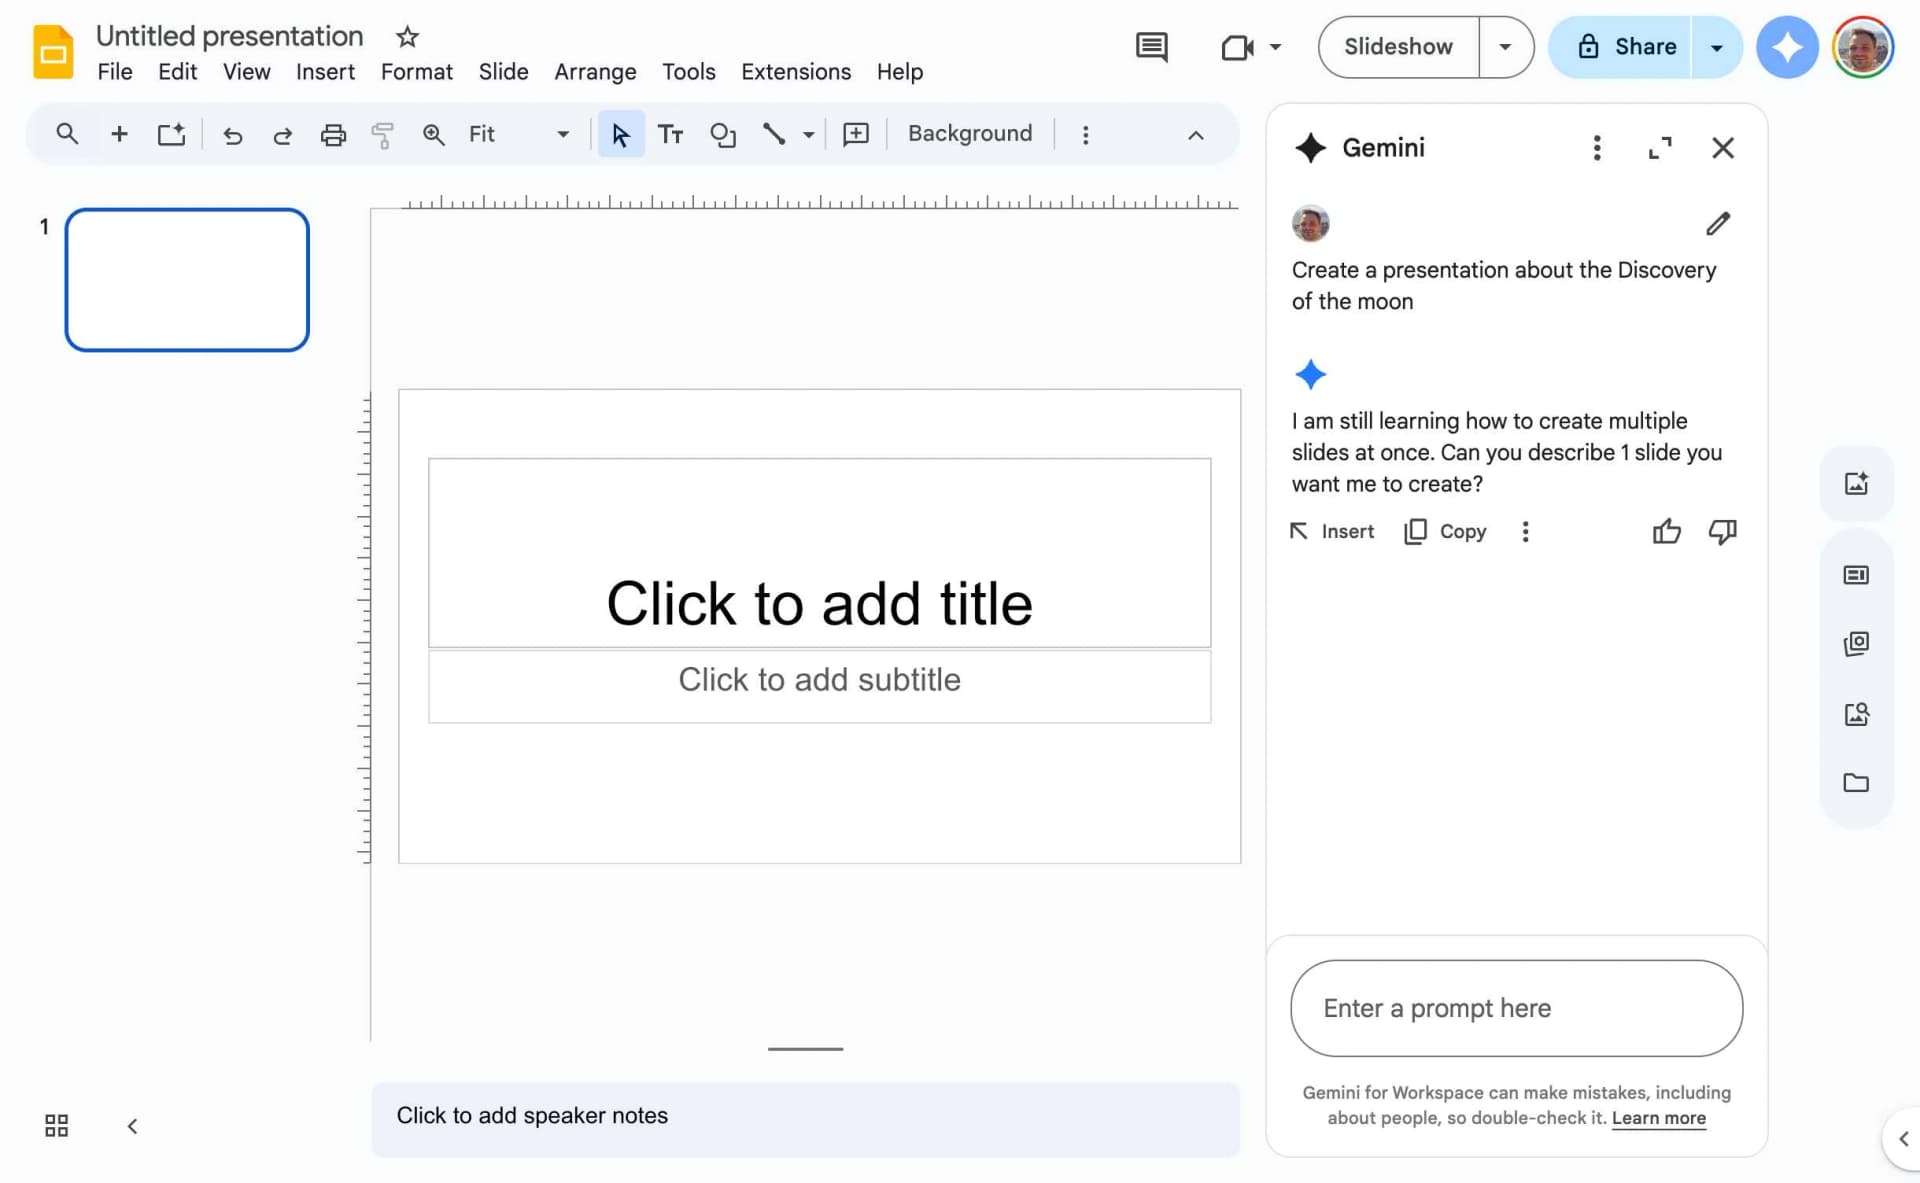Activate the paint format tool

(382, 135)
